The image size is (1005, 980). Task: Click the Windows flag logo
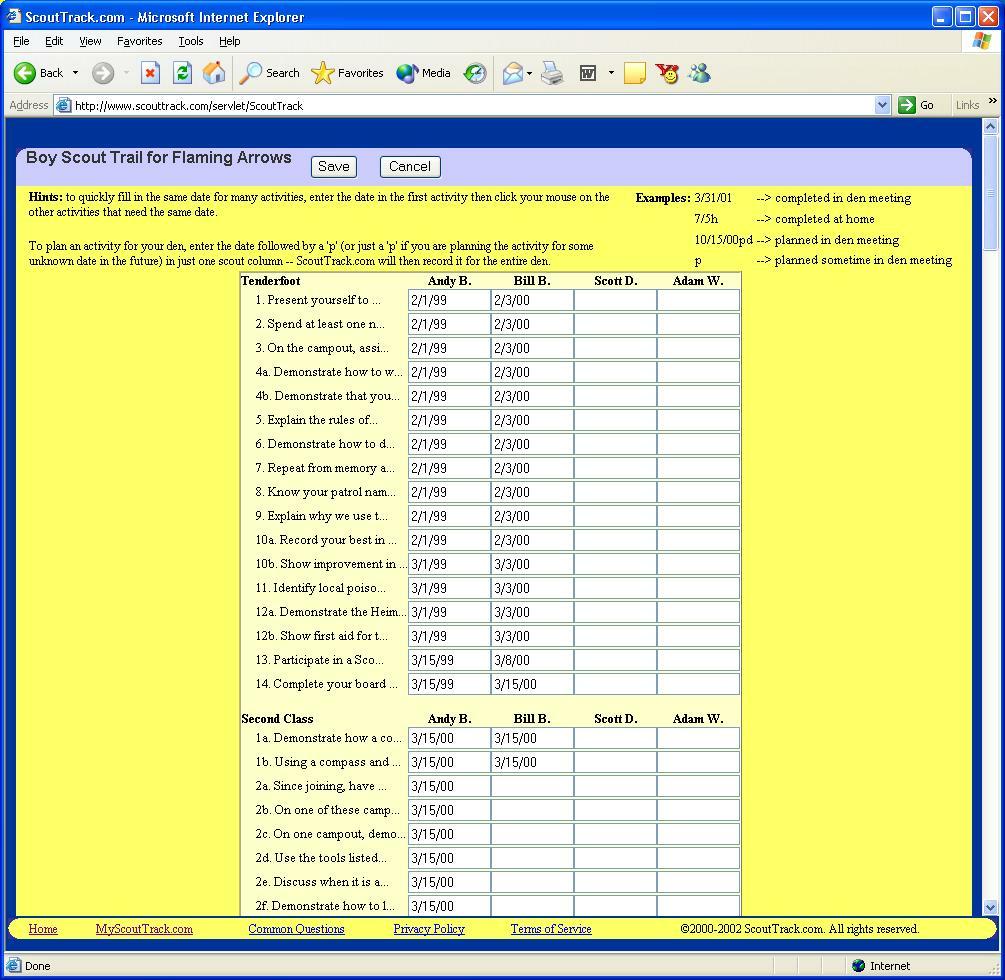click(981, 42)
